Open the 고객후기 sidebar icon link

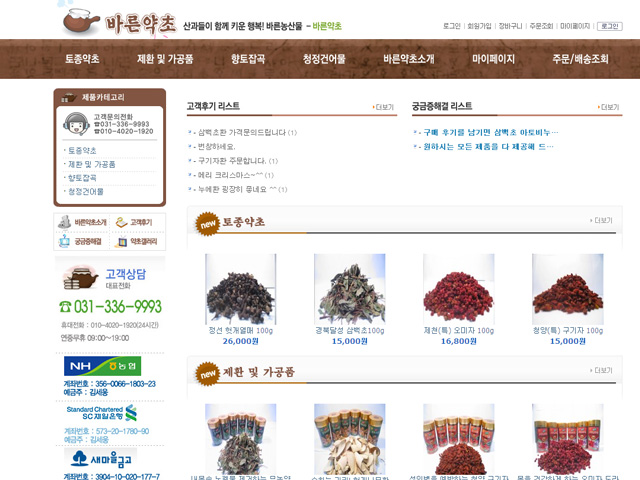click(x=134, y=222)
